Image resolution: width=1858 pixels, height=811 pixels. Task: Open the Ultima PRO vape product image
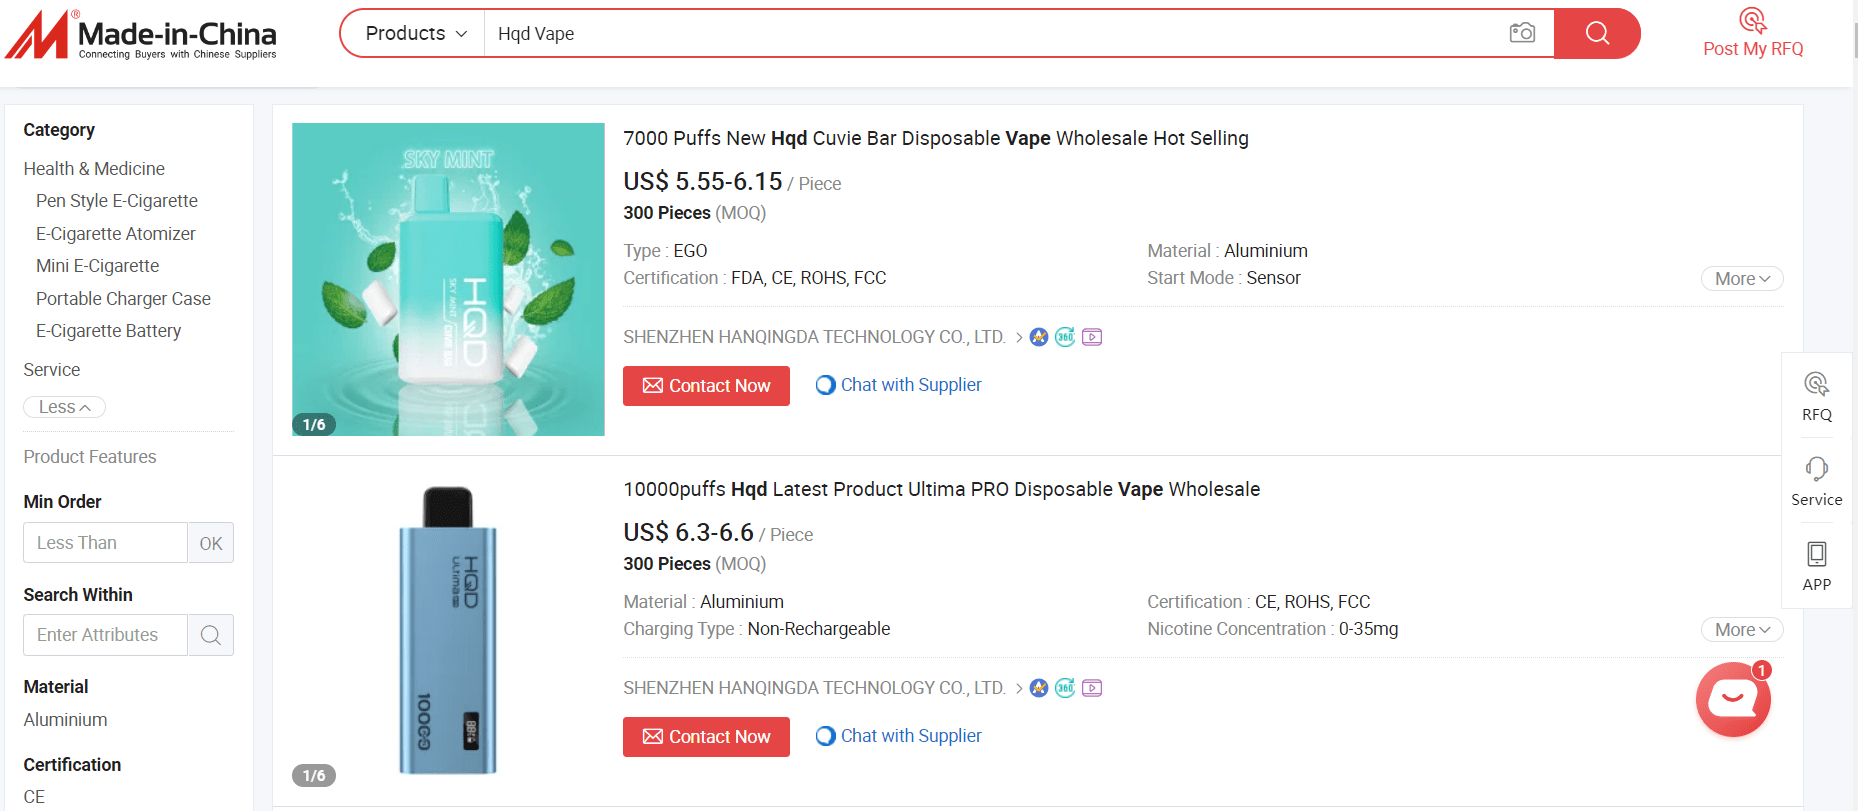coord(448,630)
